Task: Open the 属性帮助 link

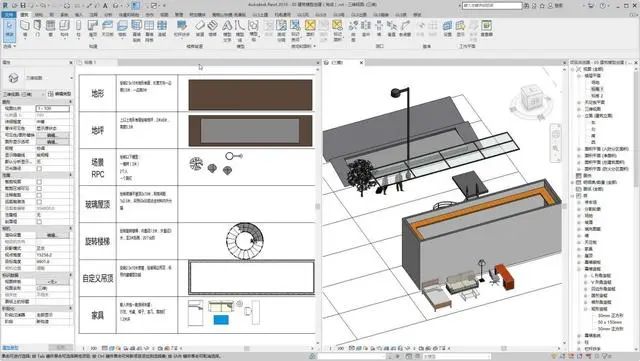Action: (10, 348)
